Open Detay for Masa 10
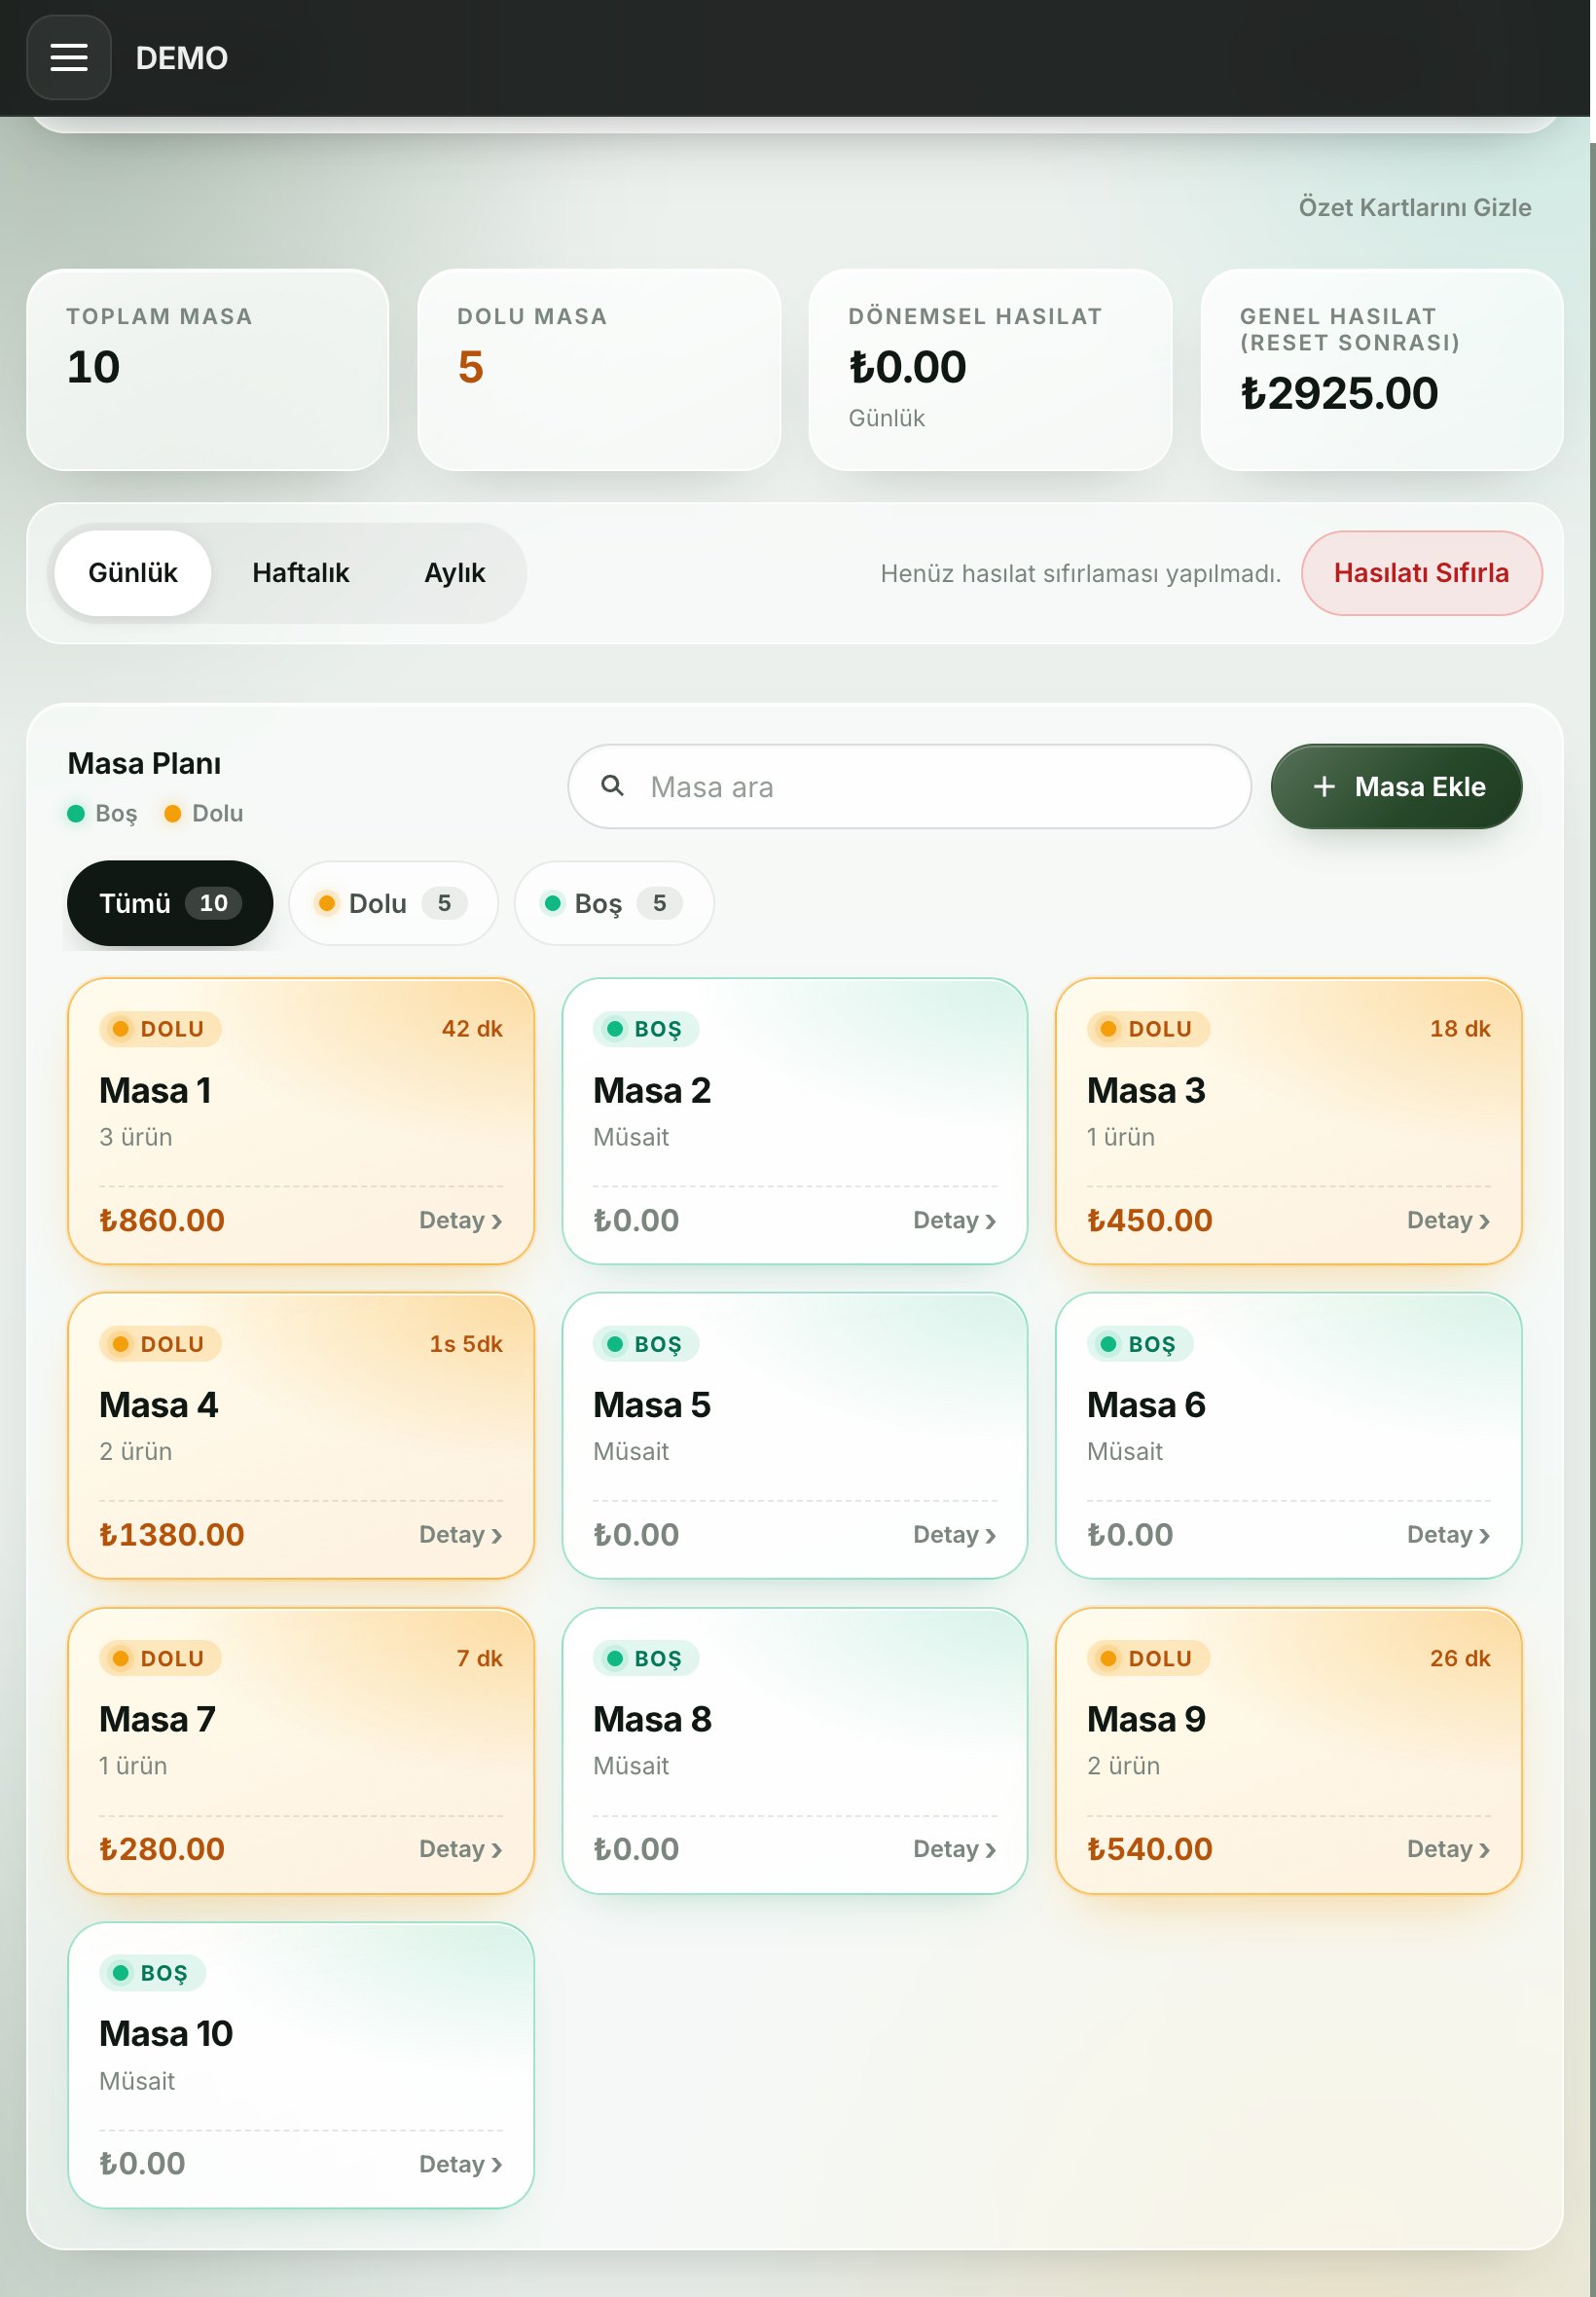The width and height of the screenshot is (1596, 2297). point(460,2163)
